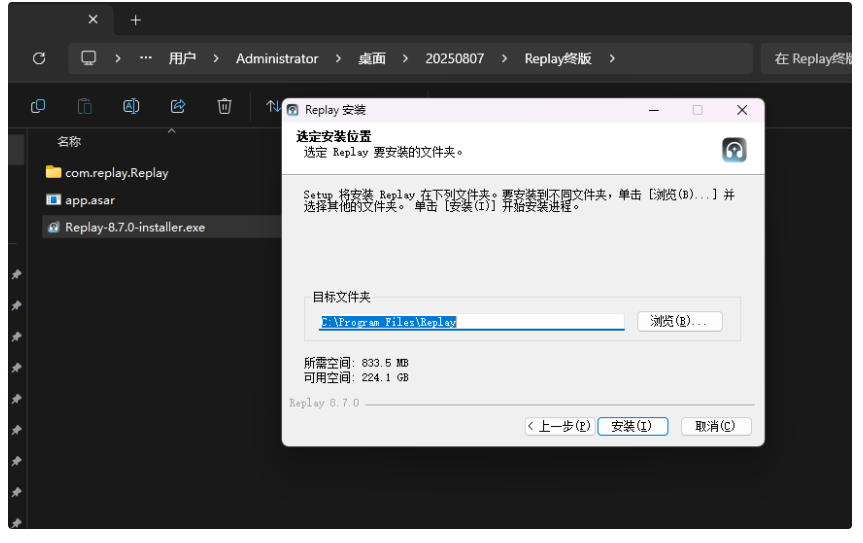This screenshot has height=543, width=863.
Task: Navigate to the Administrator breadcrumb
Action: click(x=277, y=58)
